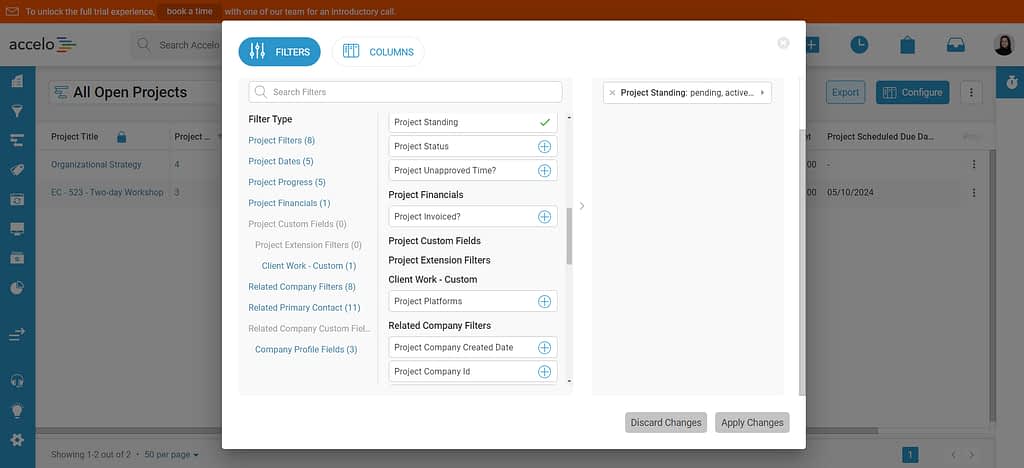Close the filter dialog with the X icon
The width and height of the screenshot is (1024, 468).
click(783, 43)
